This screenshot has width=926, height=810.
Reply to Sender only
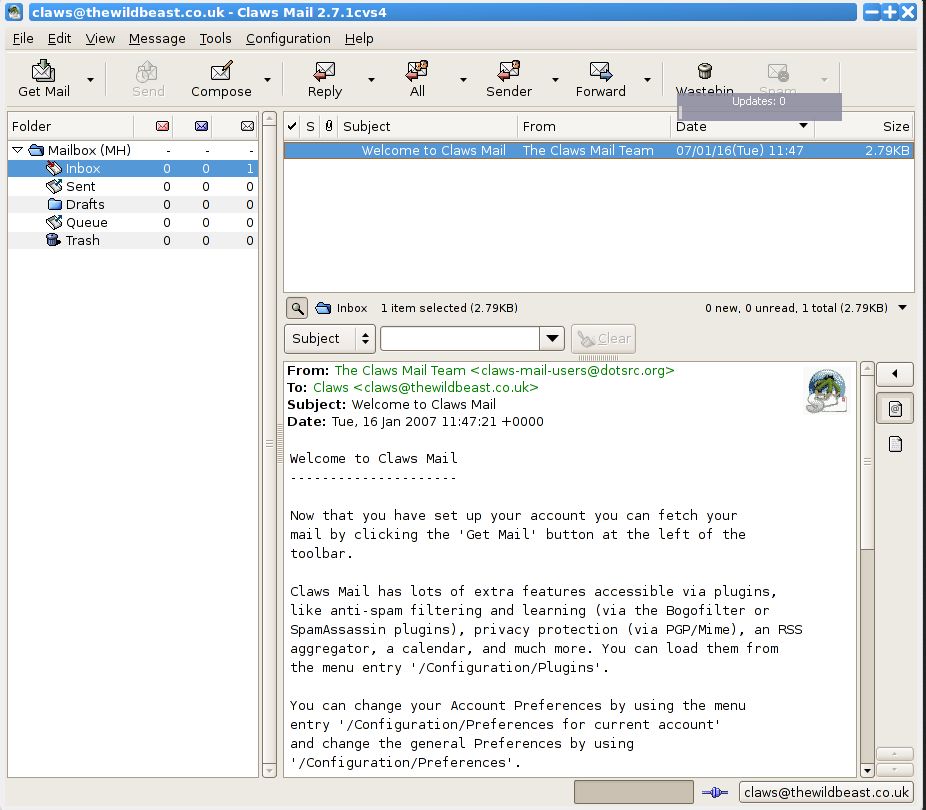coord(508,79)
